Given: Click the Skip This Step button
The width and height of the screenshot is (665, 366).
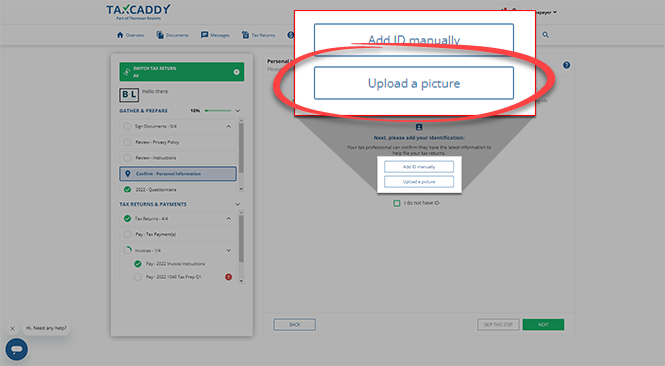Looking at the screenshot, I should pyautogui.click(x=498, y=324).
